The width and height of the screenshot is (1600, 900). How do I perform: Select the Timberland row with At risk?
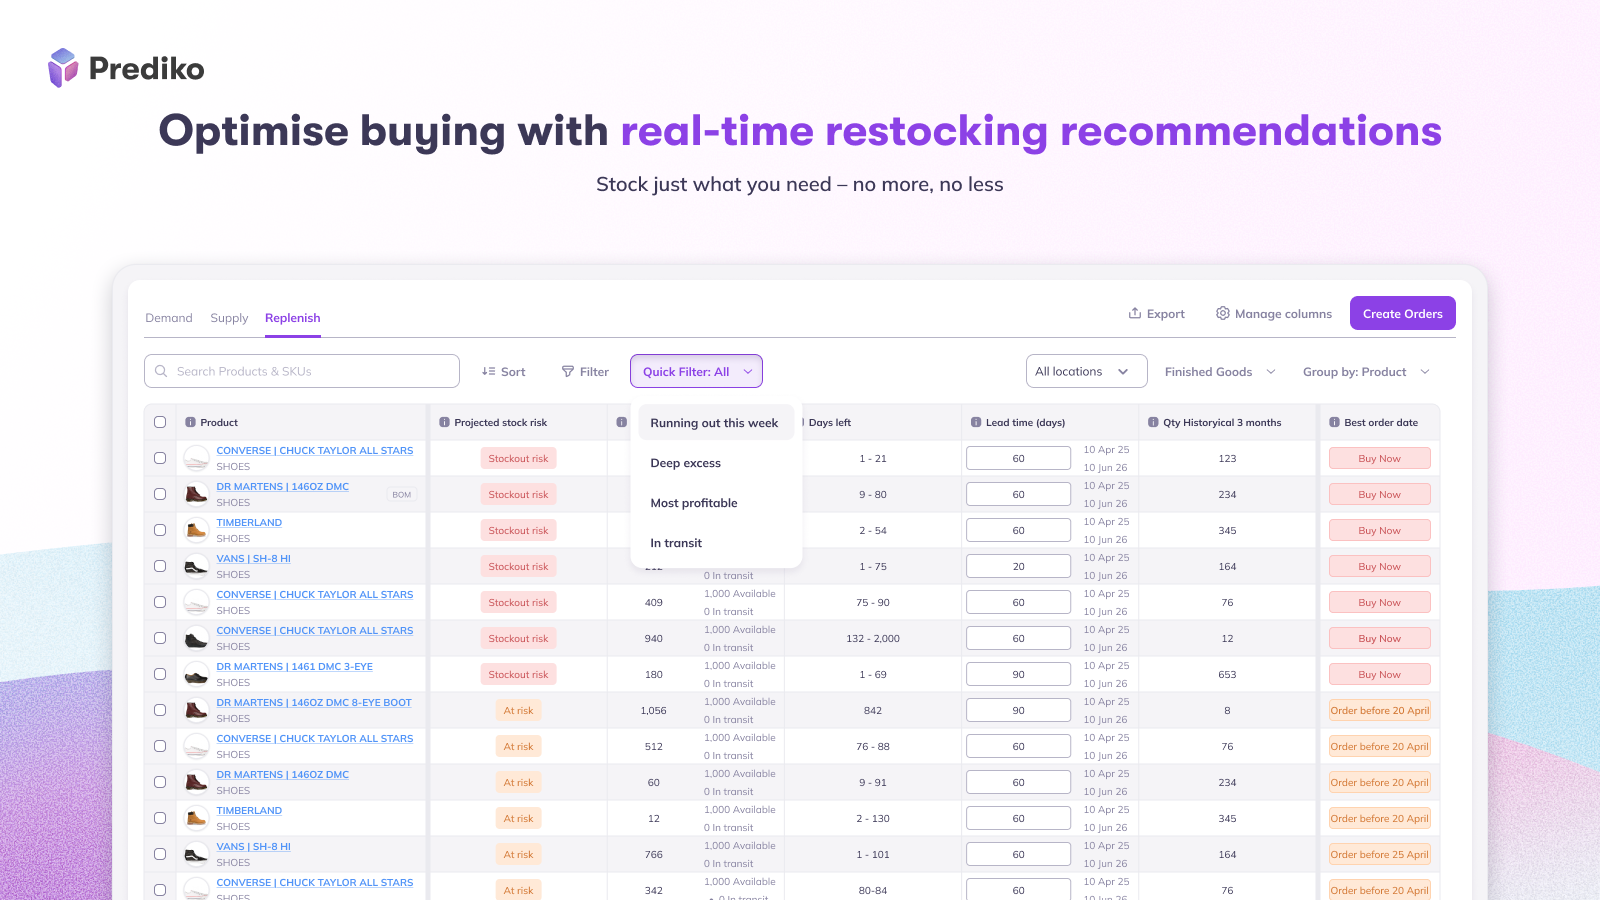(x=160, y=818)
